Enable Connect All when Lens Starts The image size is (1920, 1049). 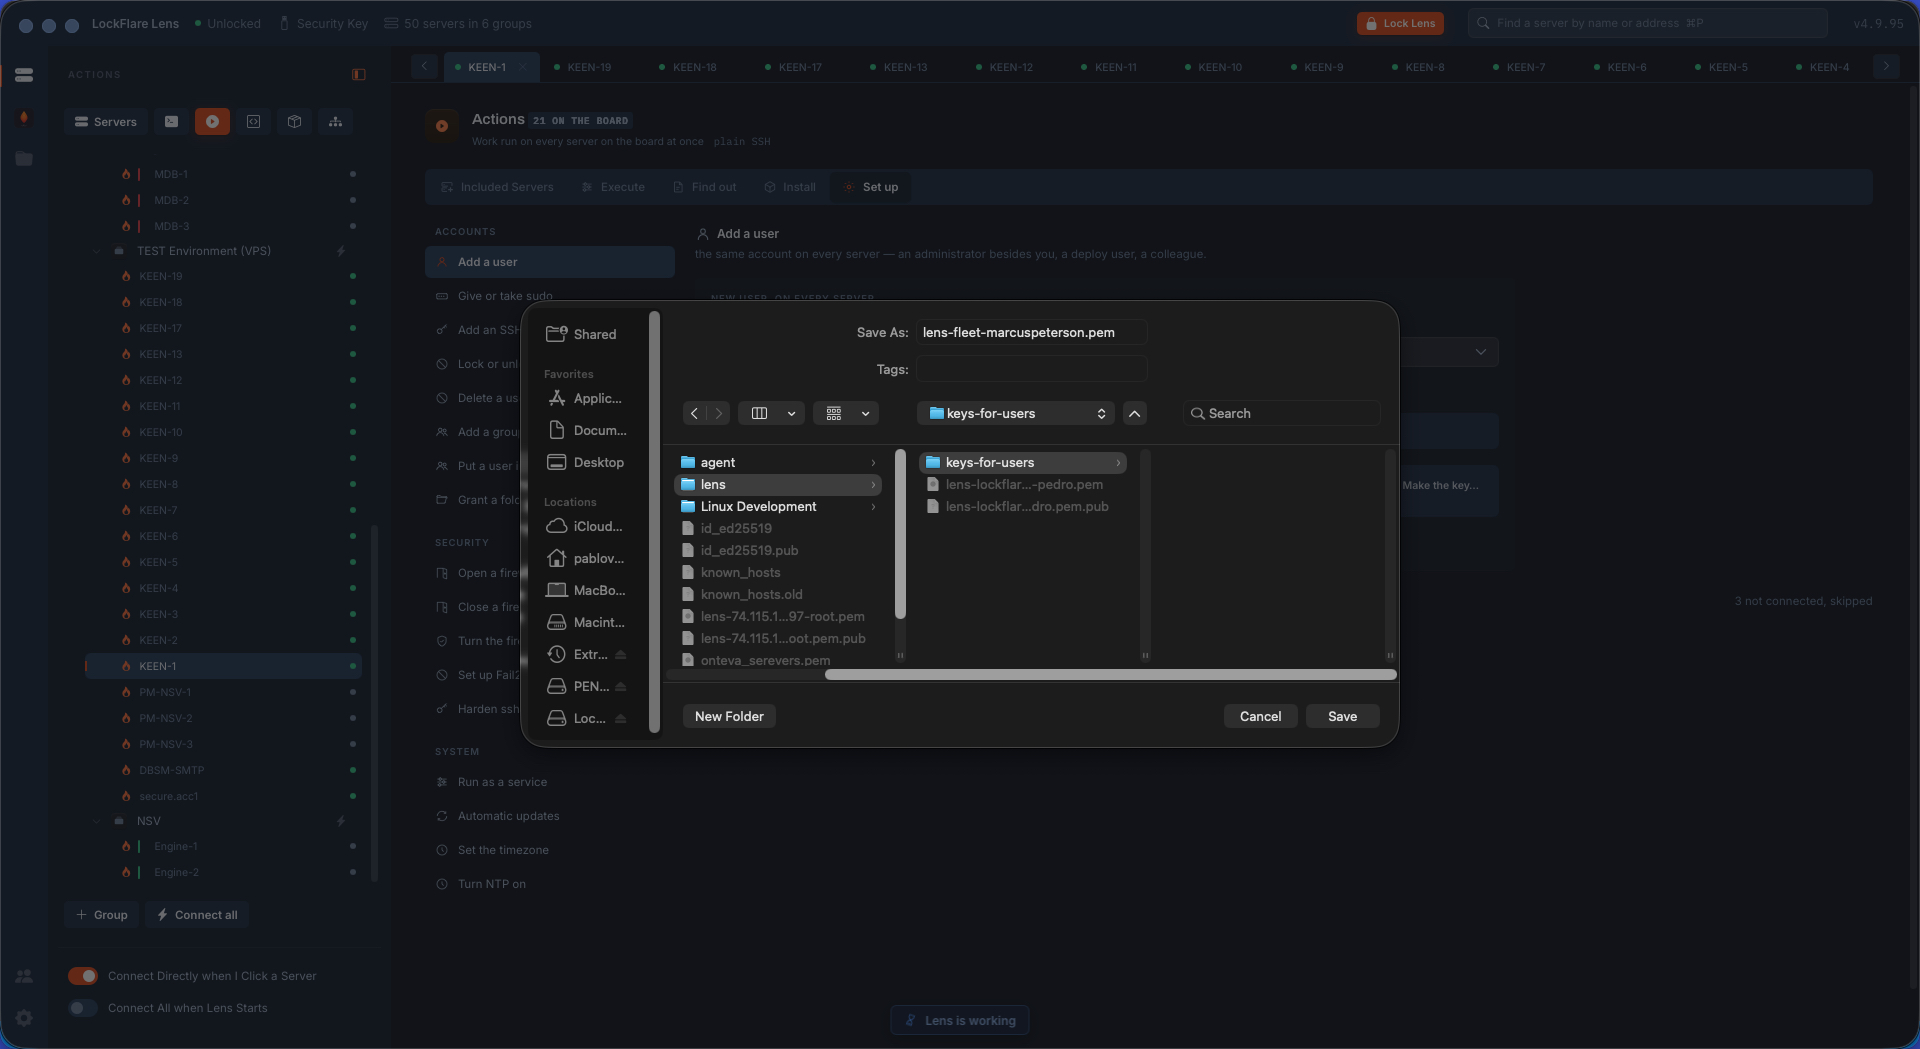coord(83,1008)
